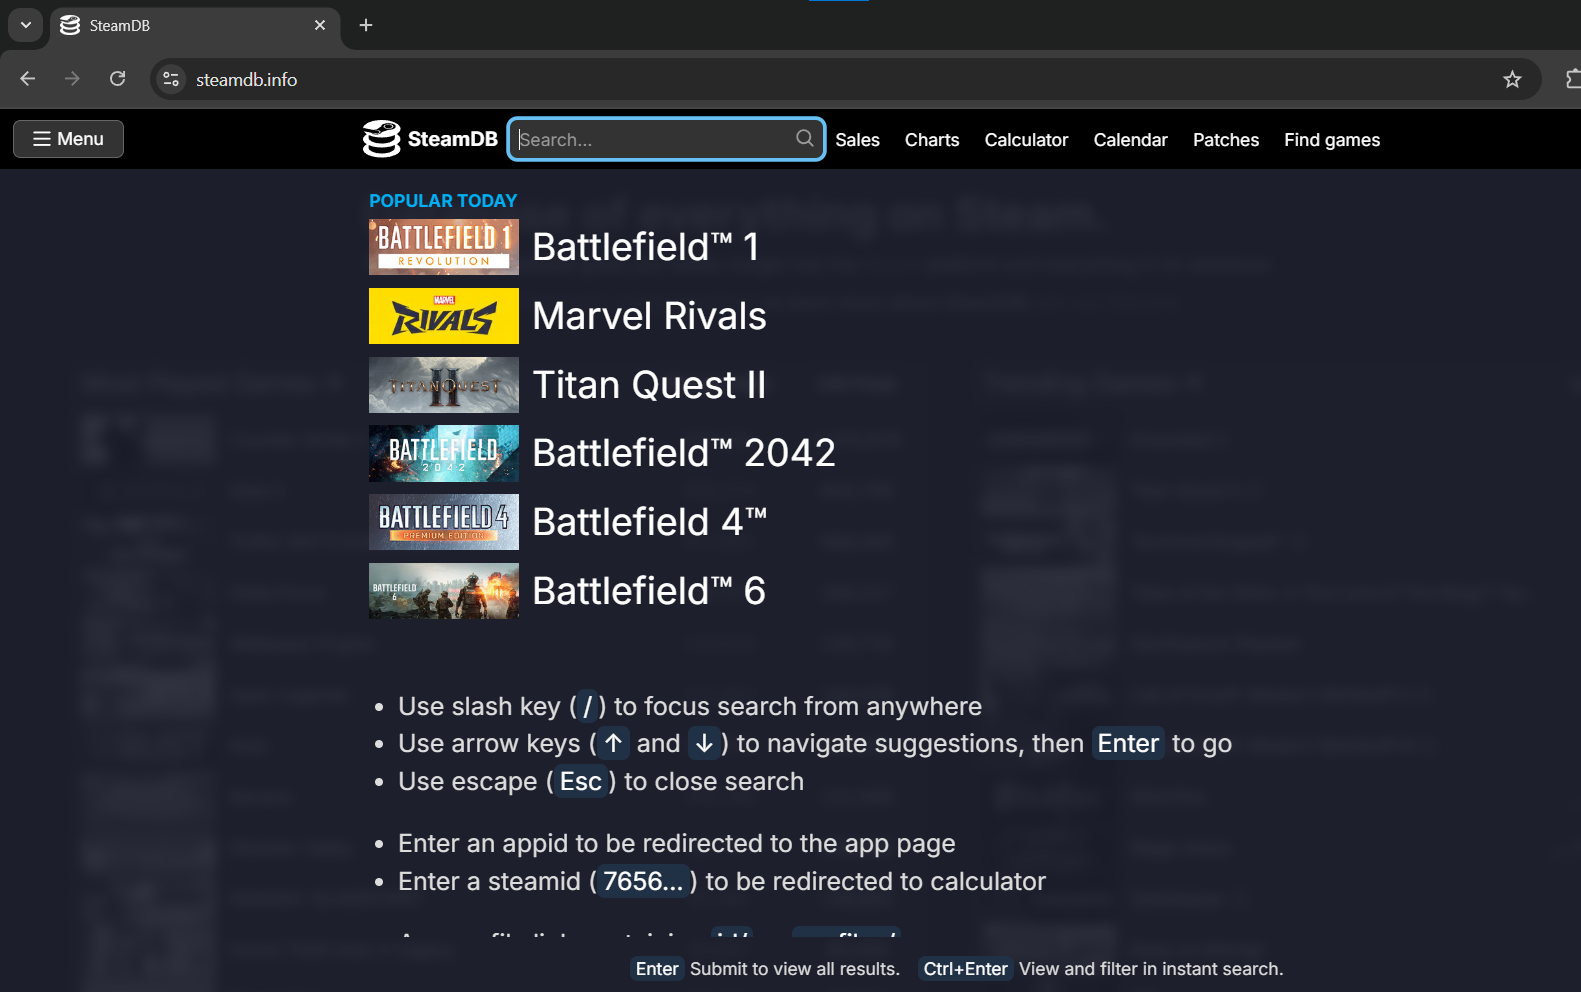The width and height of the screenshot is (1581, 992).
Task: Open the Calendar page
Action: 1130,140
